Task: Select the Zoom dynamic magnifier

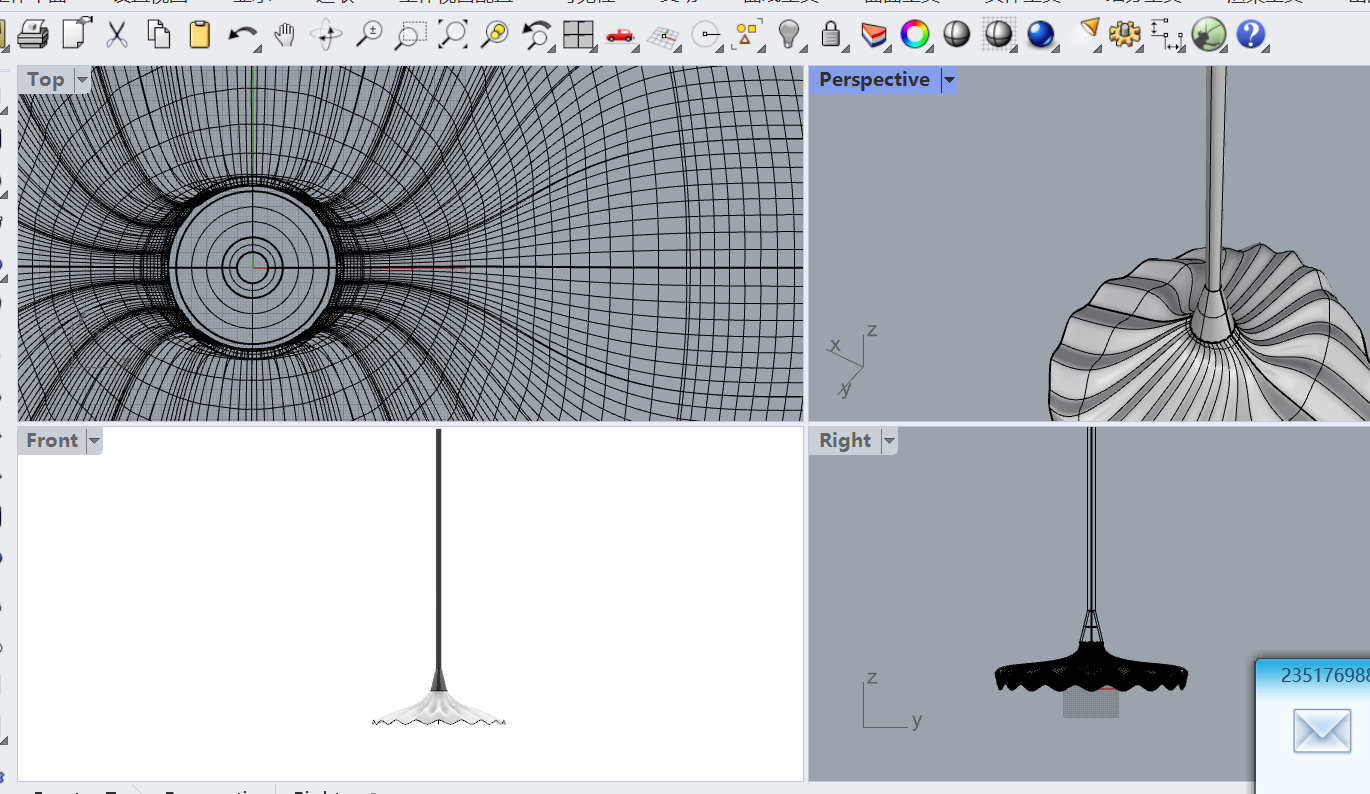Action: point(369,35)
